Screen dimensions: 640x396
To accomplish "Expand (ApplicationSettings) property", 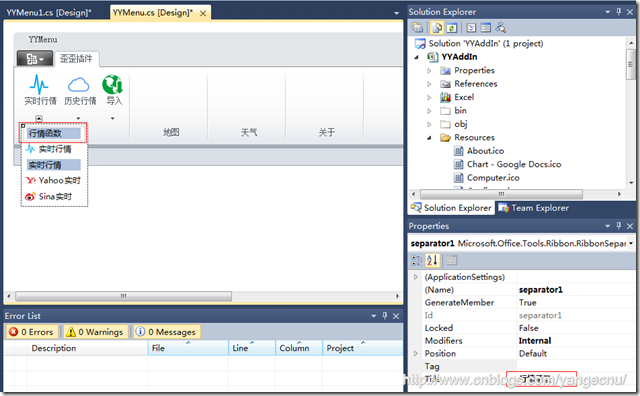I will [x=416, y=277].
